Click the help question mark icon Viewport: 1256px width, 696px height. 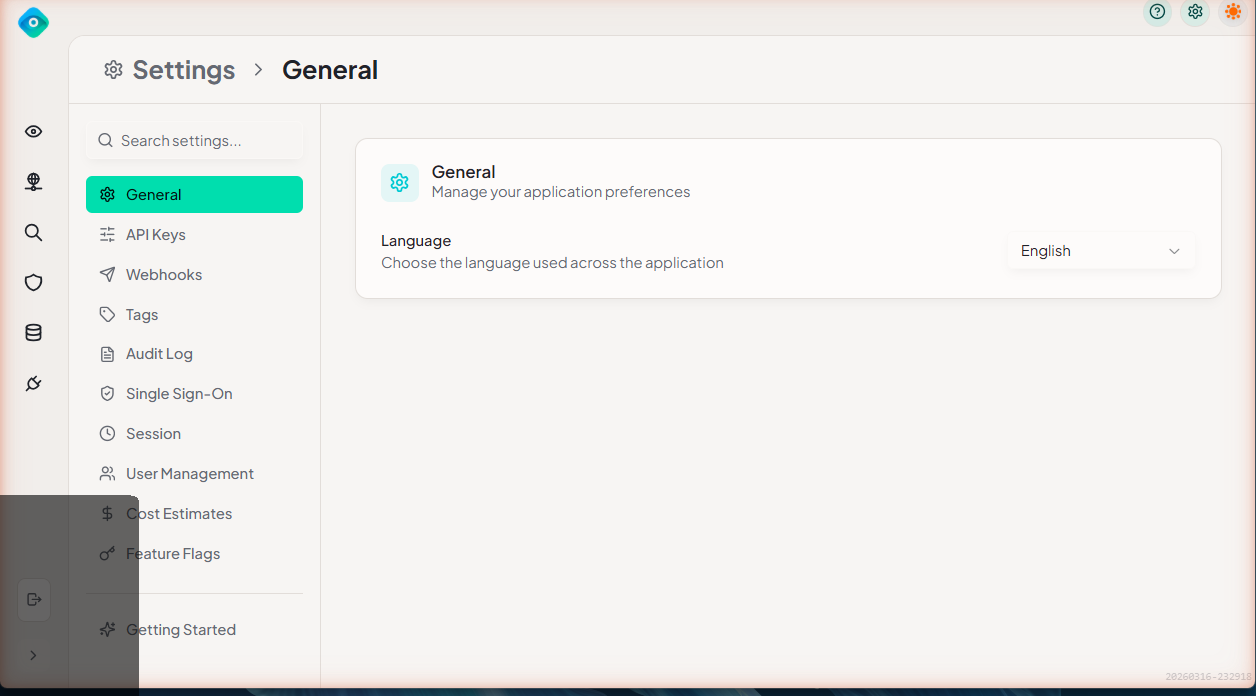pyautogui.click(x=1157, y=12)
